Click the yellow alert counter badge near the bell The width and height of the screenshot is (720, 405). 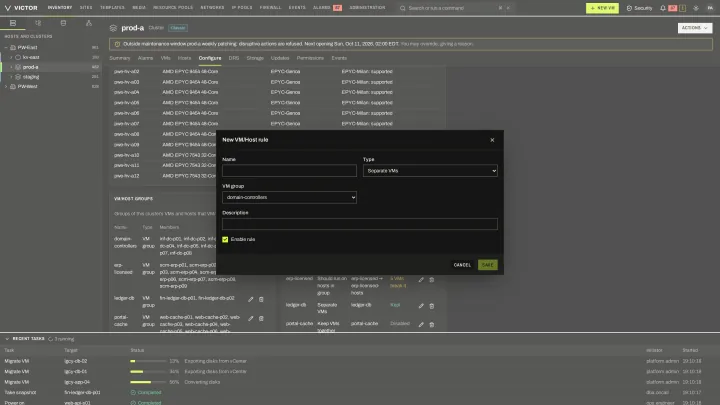683,8
